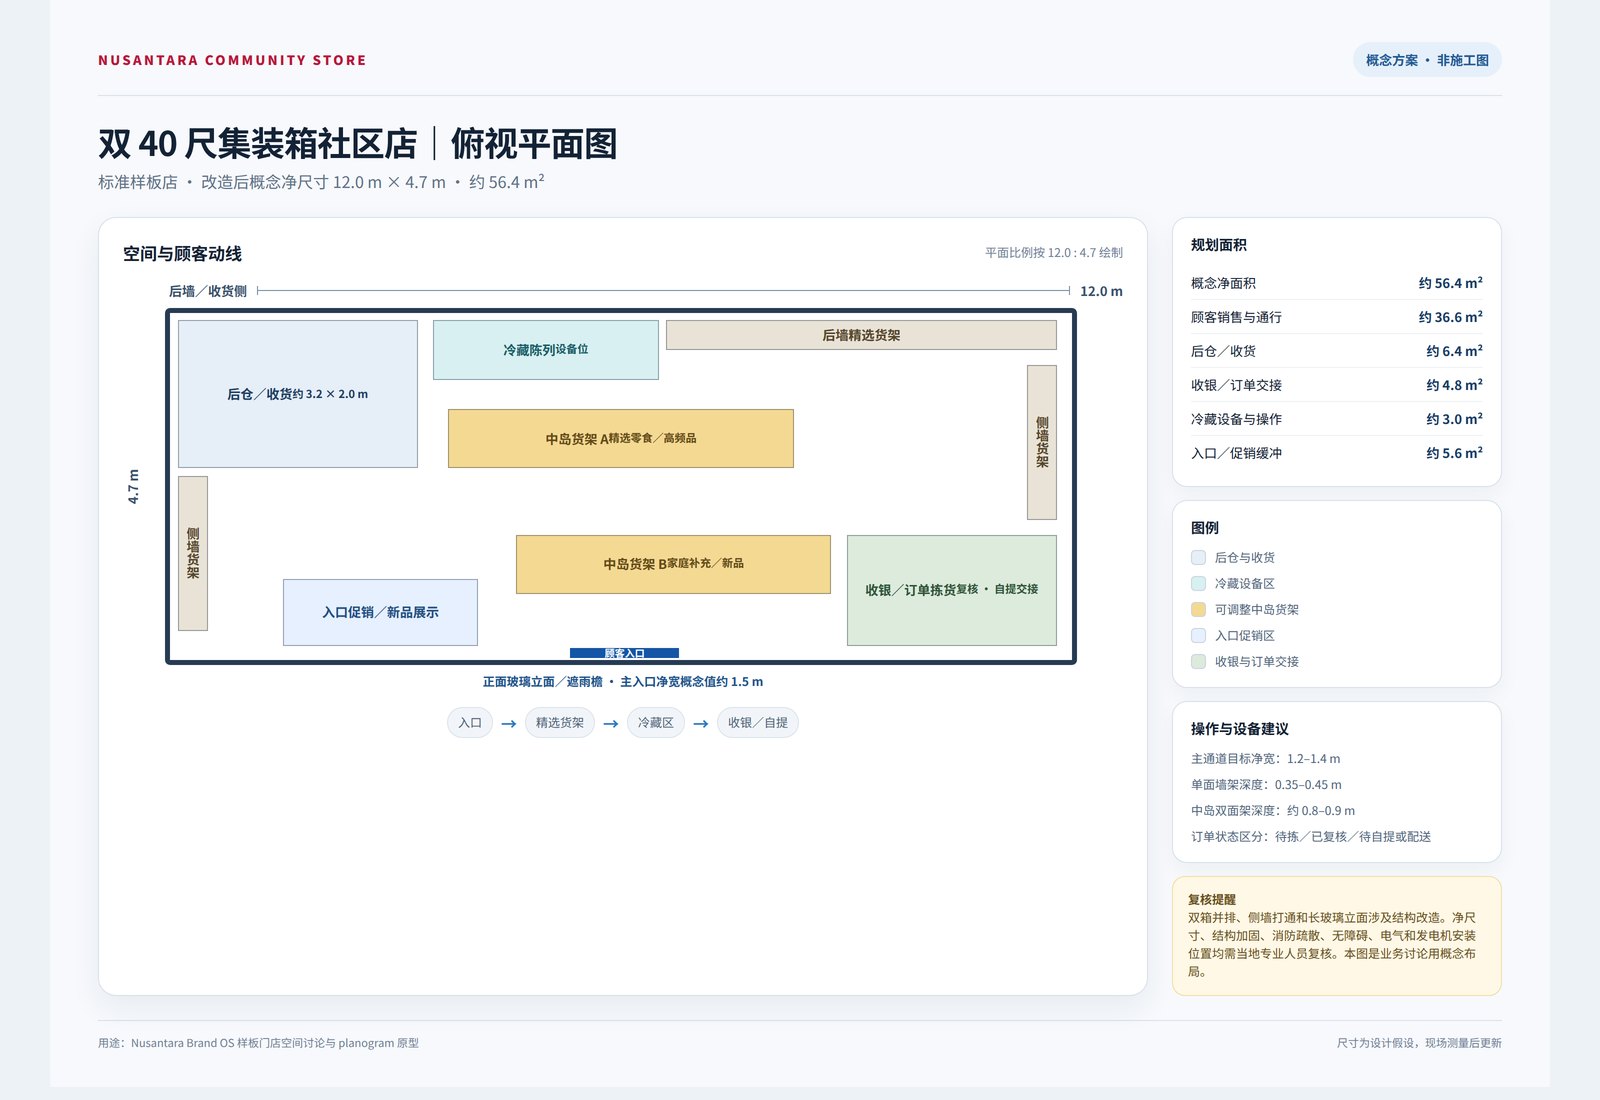The height and width of the screenshot is (1100, 1600).
Task: Click the 平面比例按 12.0 : 4.7 绘制 note
Action: tap(1054, 253)
